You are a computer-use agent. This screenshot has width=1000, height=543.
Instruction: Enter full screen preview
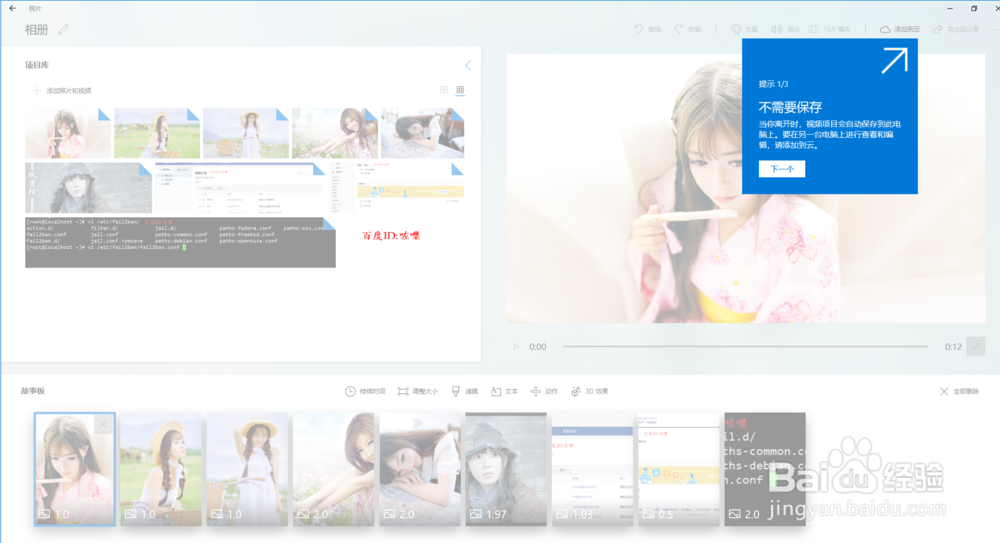point(976,346)
